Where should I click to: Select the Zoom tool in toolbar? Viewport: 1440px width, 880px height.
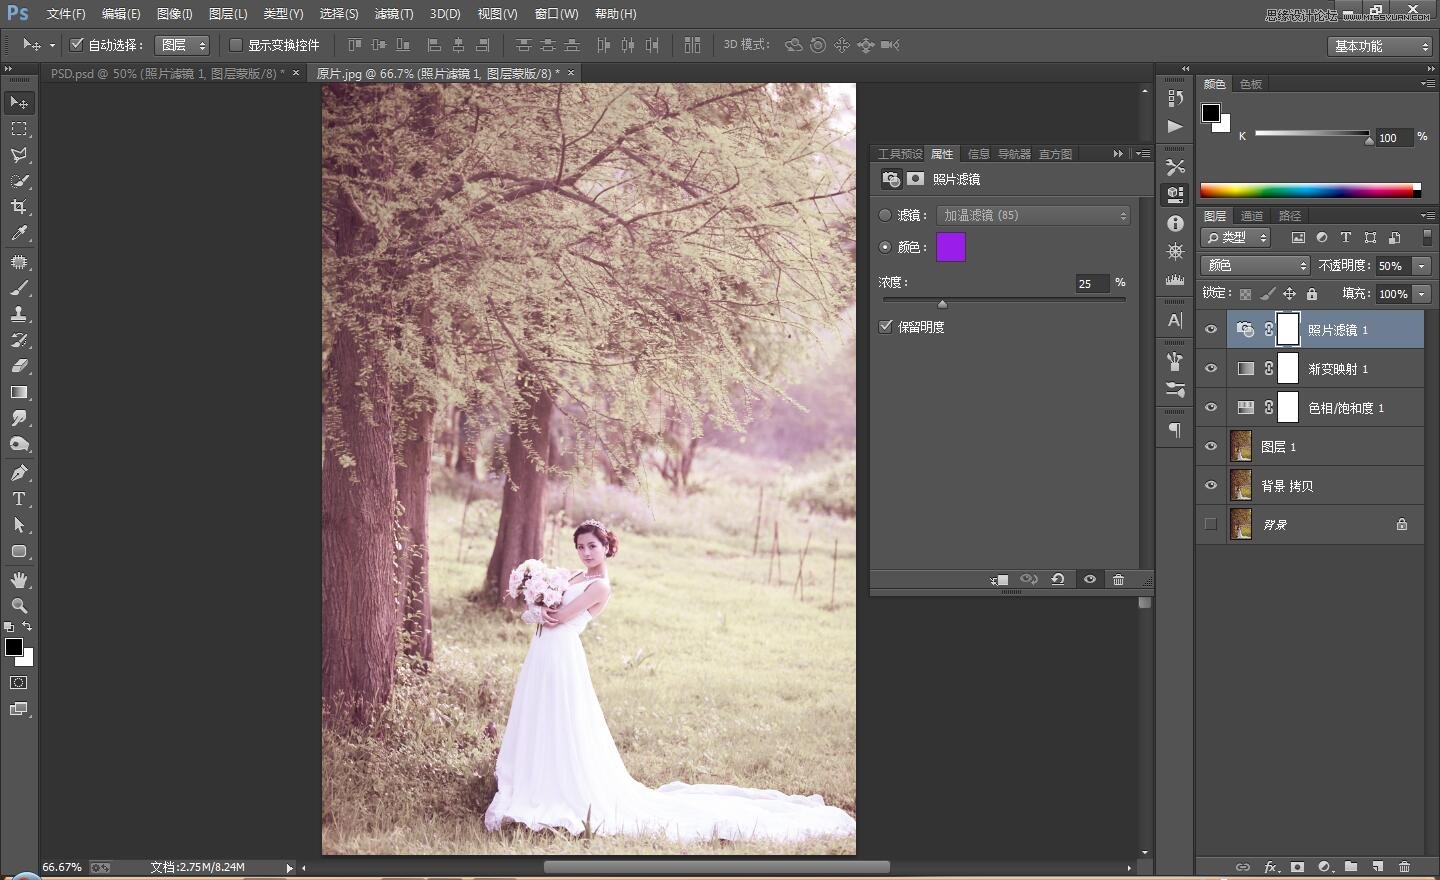[x=19, y=606]
